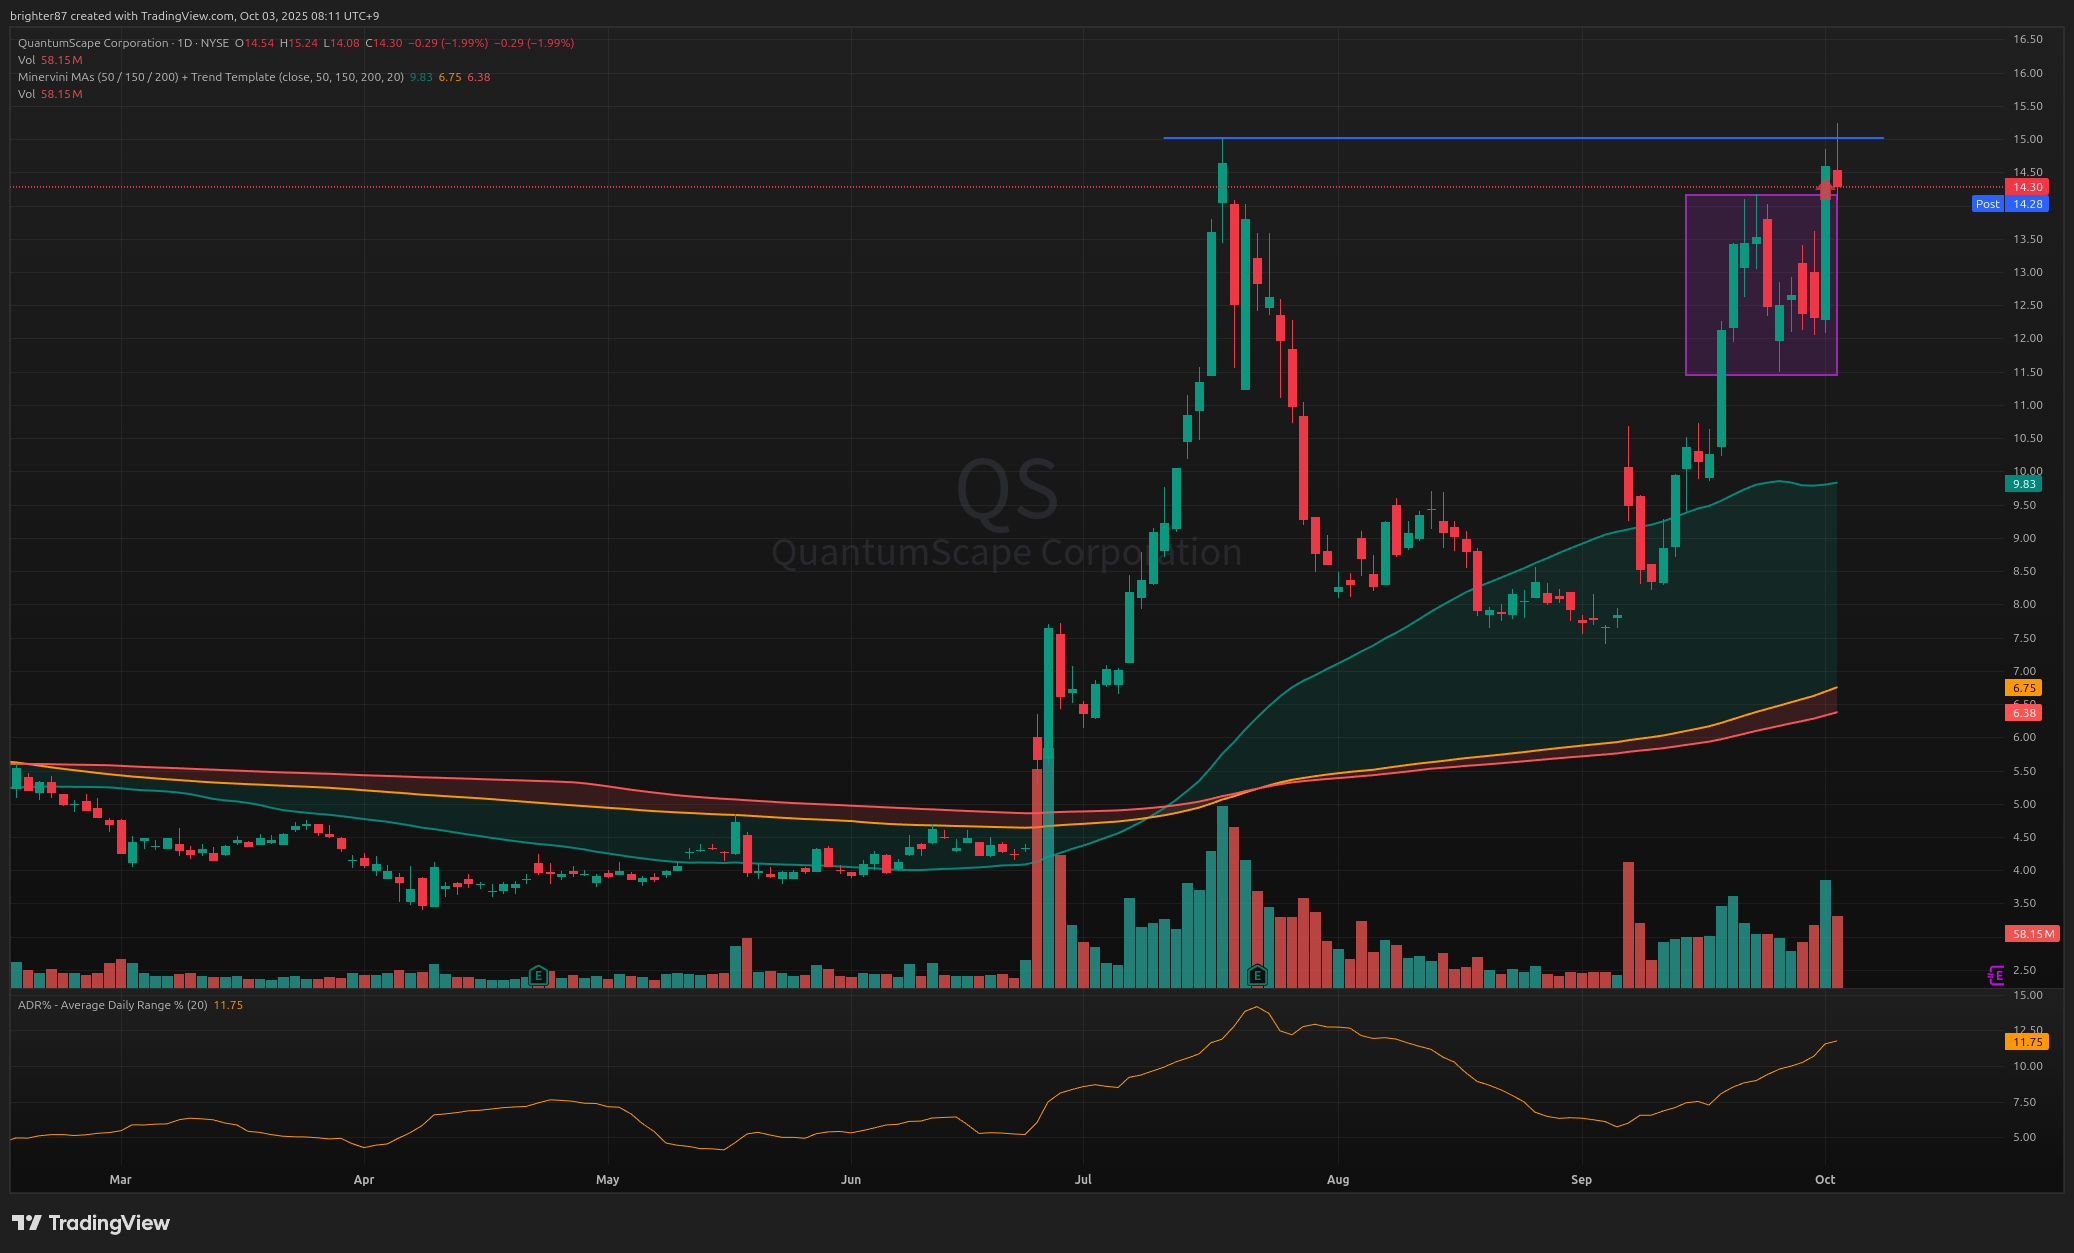2074x1253 pixels.
Task: Click the red 6.38 moving average label
Action: 2024,713
